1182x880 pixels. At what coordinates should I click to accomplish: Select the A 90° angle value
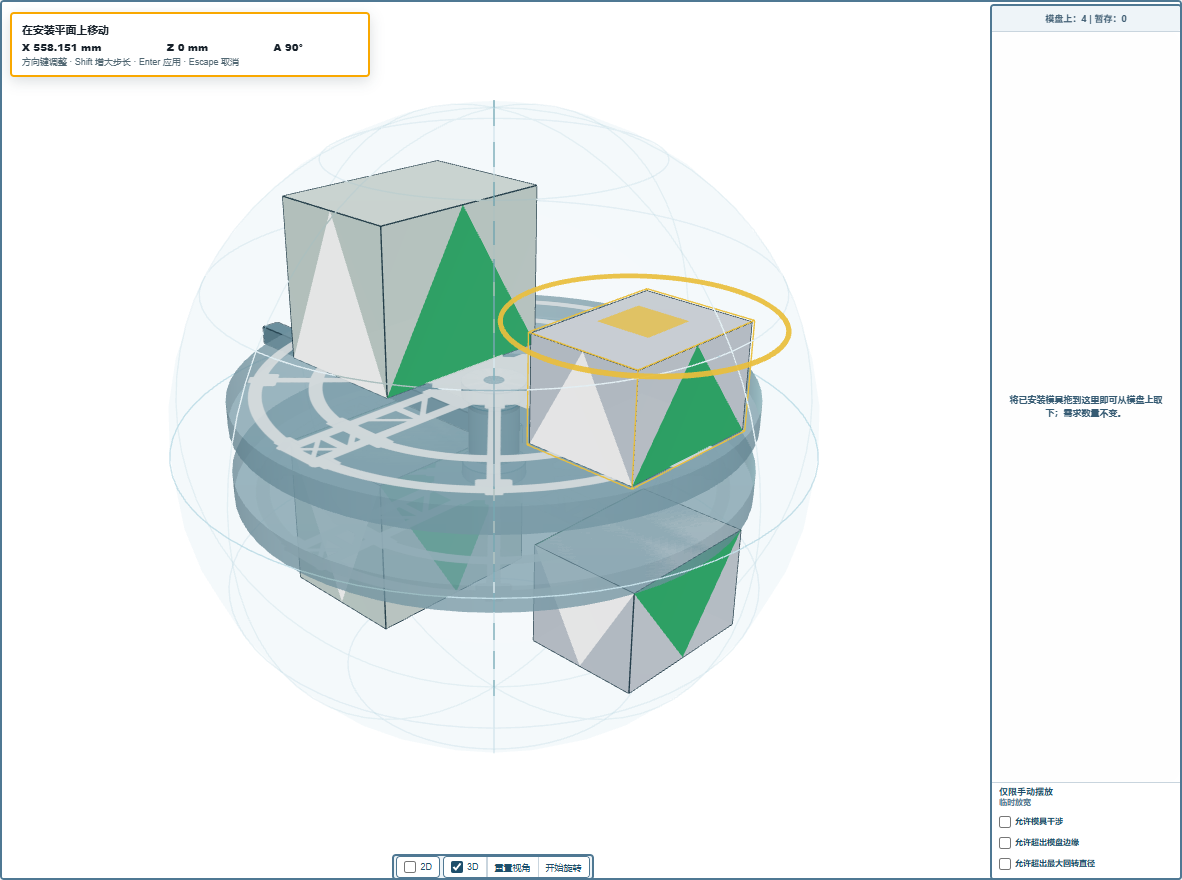tap(288, 48)
